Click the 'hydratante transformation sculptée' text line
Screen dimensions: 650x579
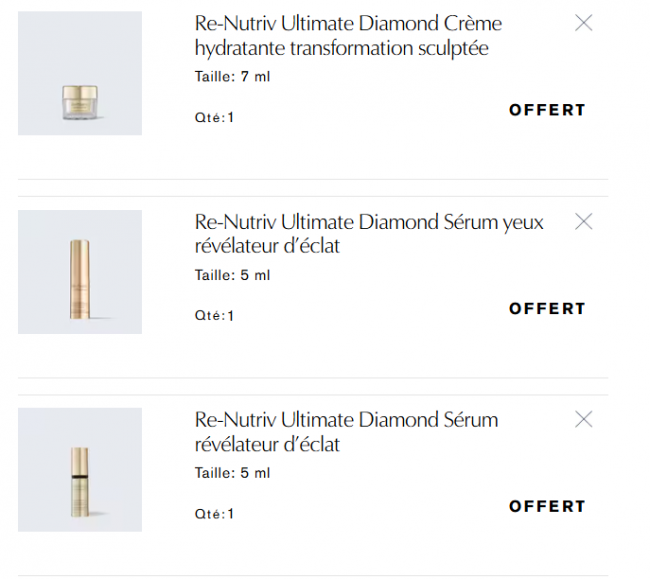(341, 48)
